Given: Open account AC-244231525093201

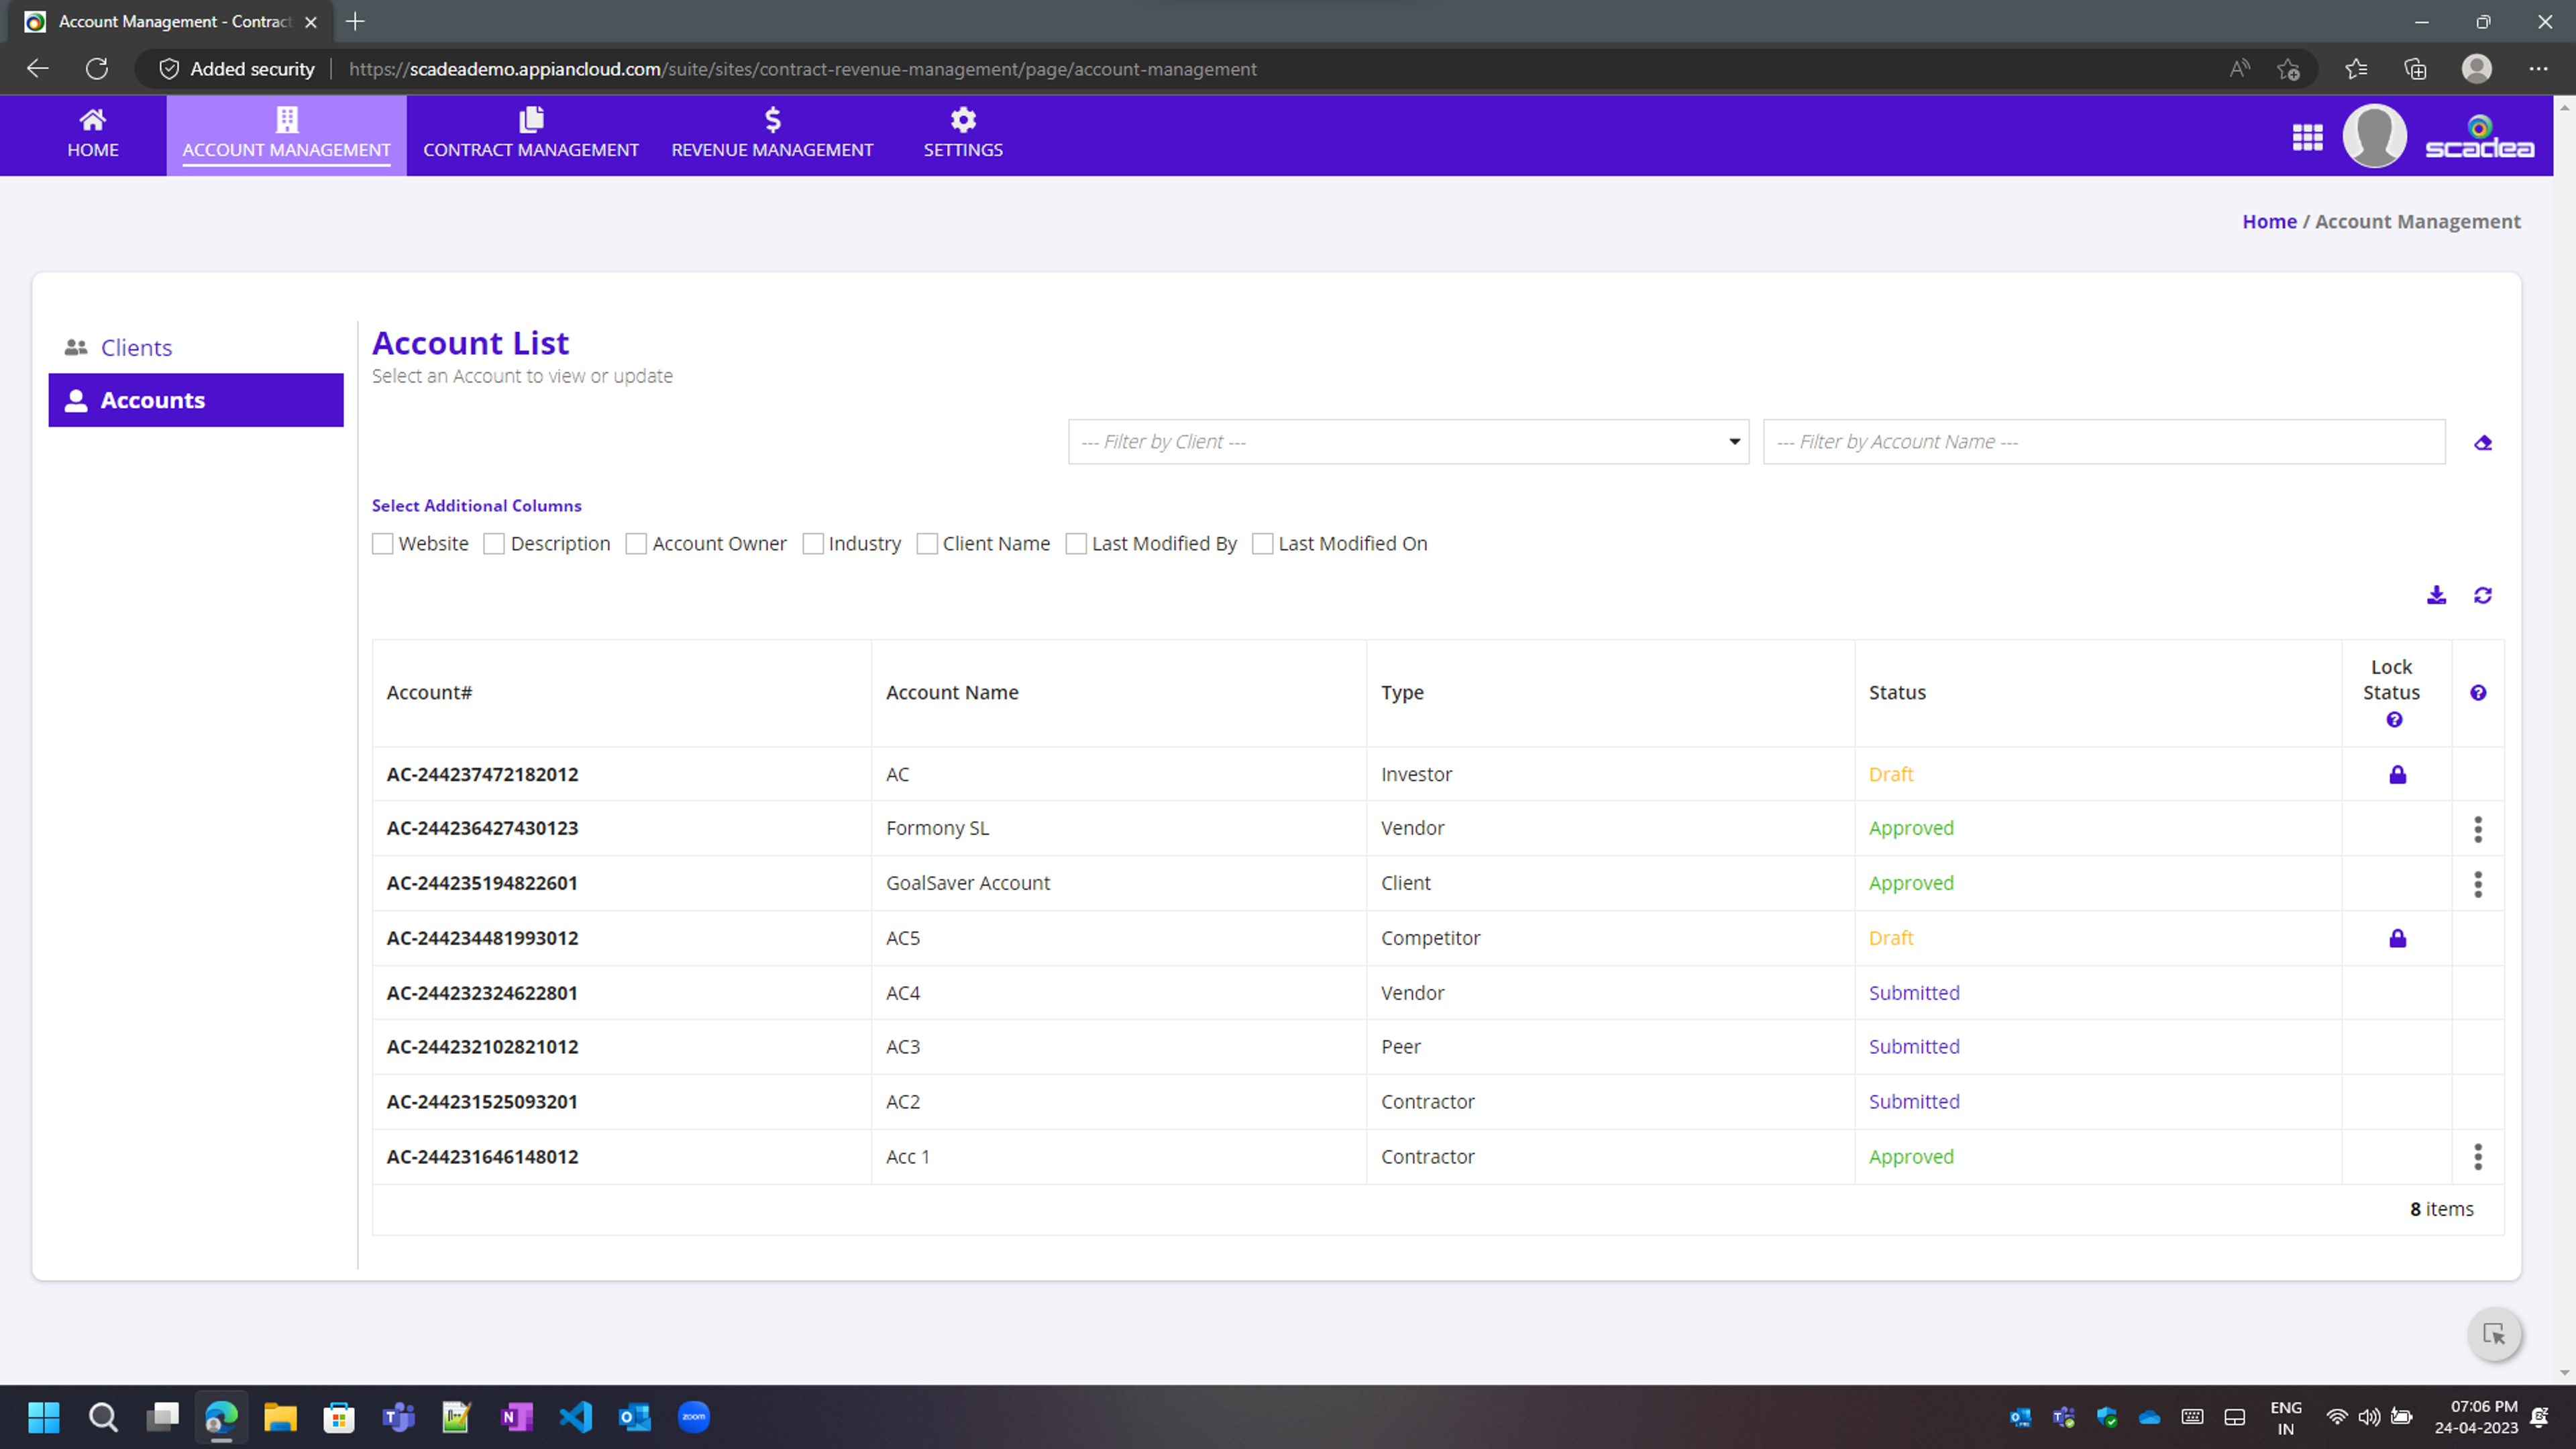Looking at the screenshot, I should 482,1102.
